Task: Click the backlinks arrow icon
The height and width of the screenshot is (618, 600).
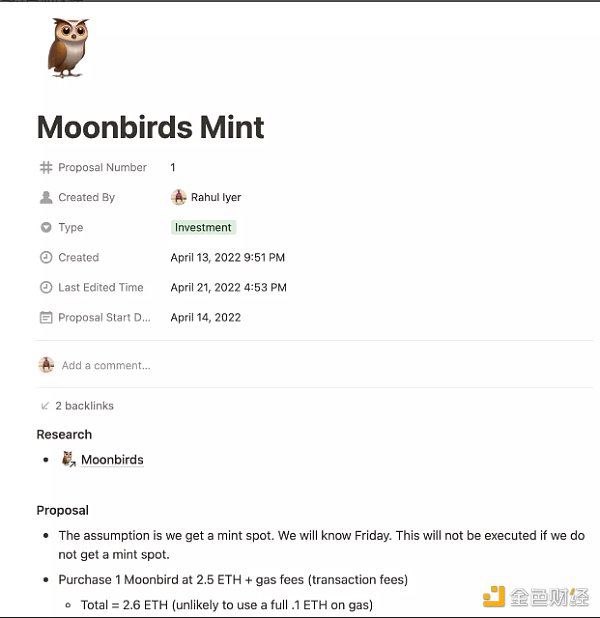Action: pyautogui.click(x=45, y=406)
